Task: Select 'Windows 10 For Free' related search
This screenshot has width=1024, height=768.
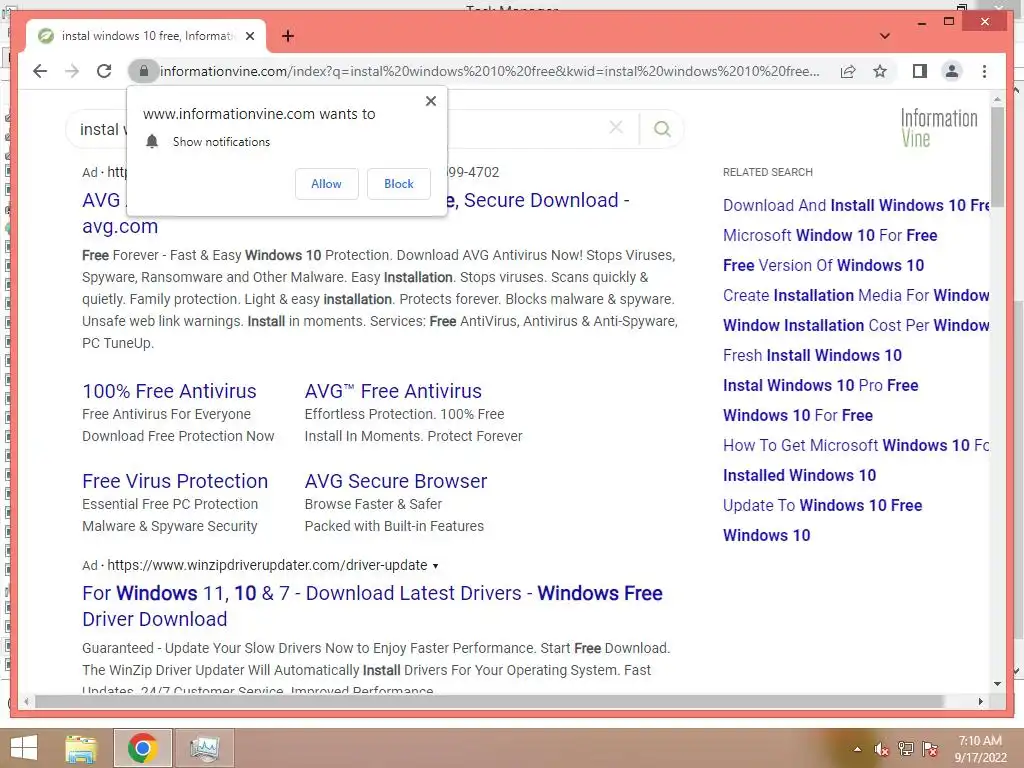Action: point(798,416)
